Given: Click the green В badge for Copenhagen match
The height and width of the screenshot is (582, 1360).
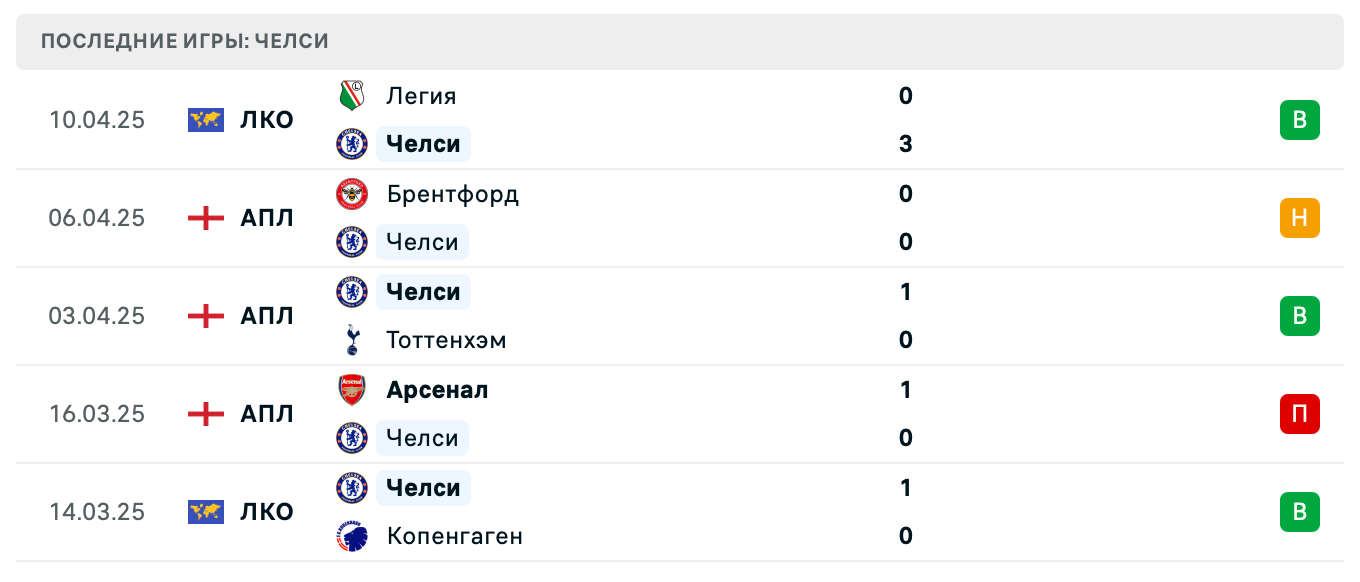Looking at the screenshot, I should click(x=1299, y=512).
